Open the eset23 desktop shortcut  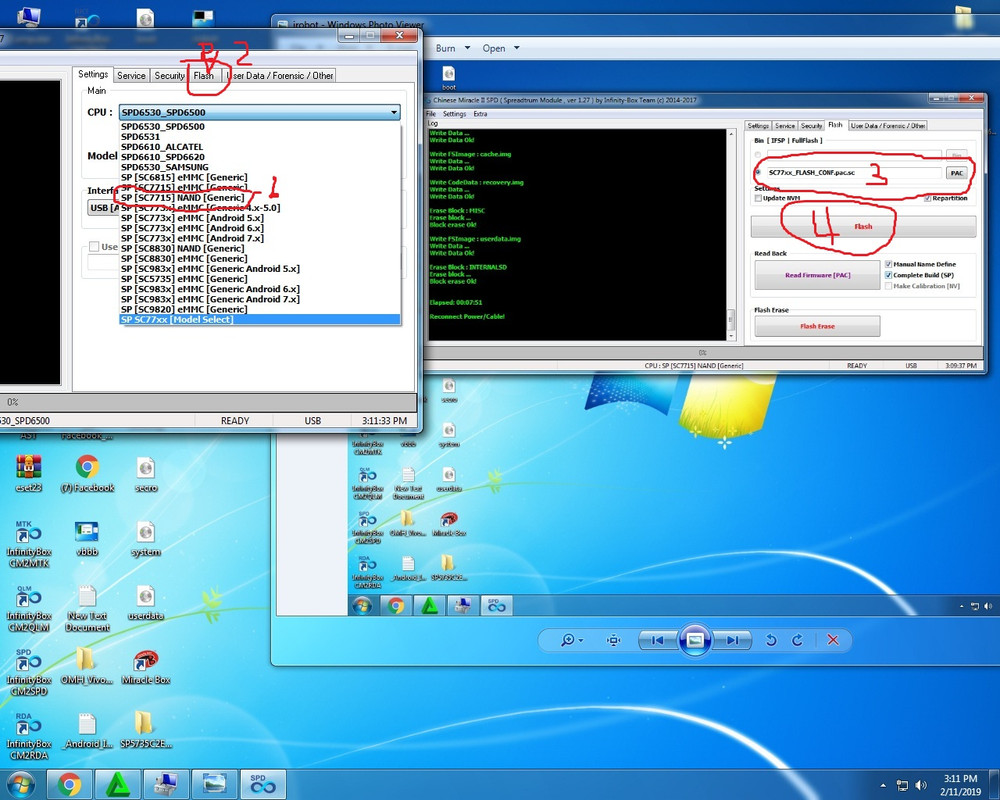[x=29, y=473]
